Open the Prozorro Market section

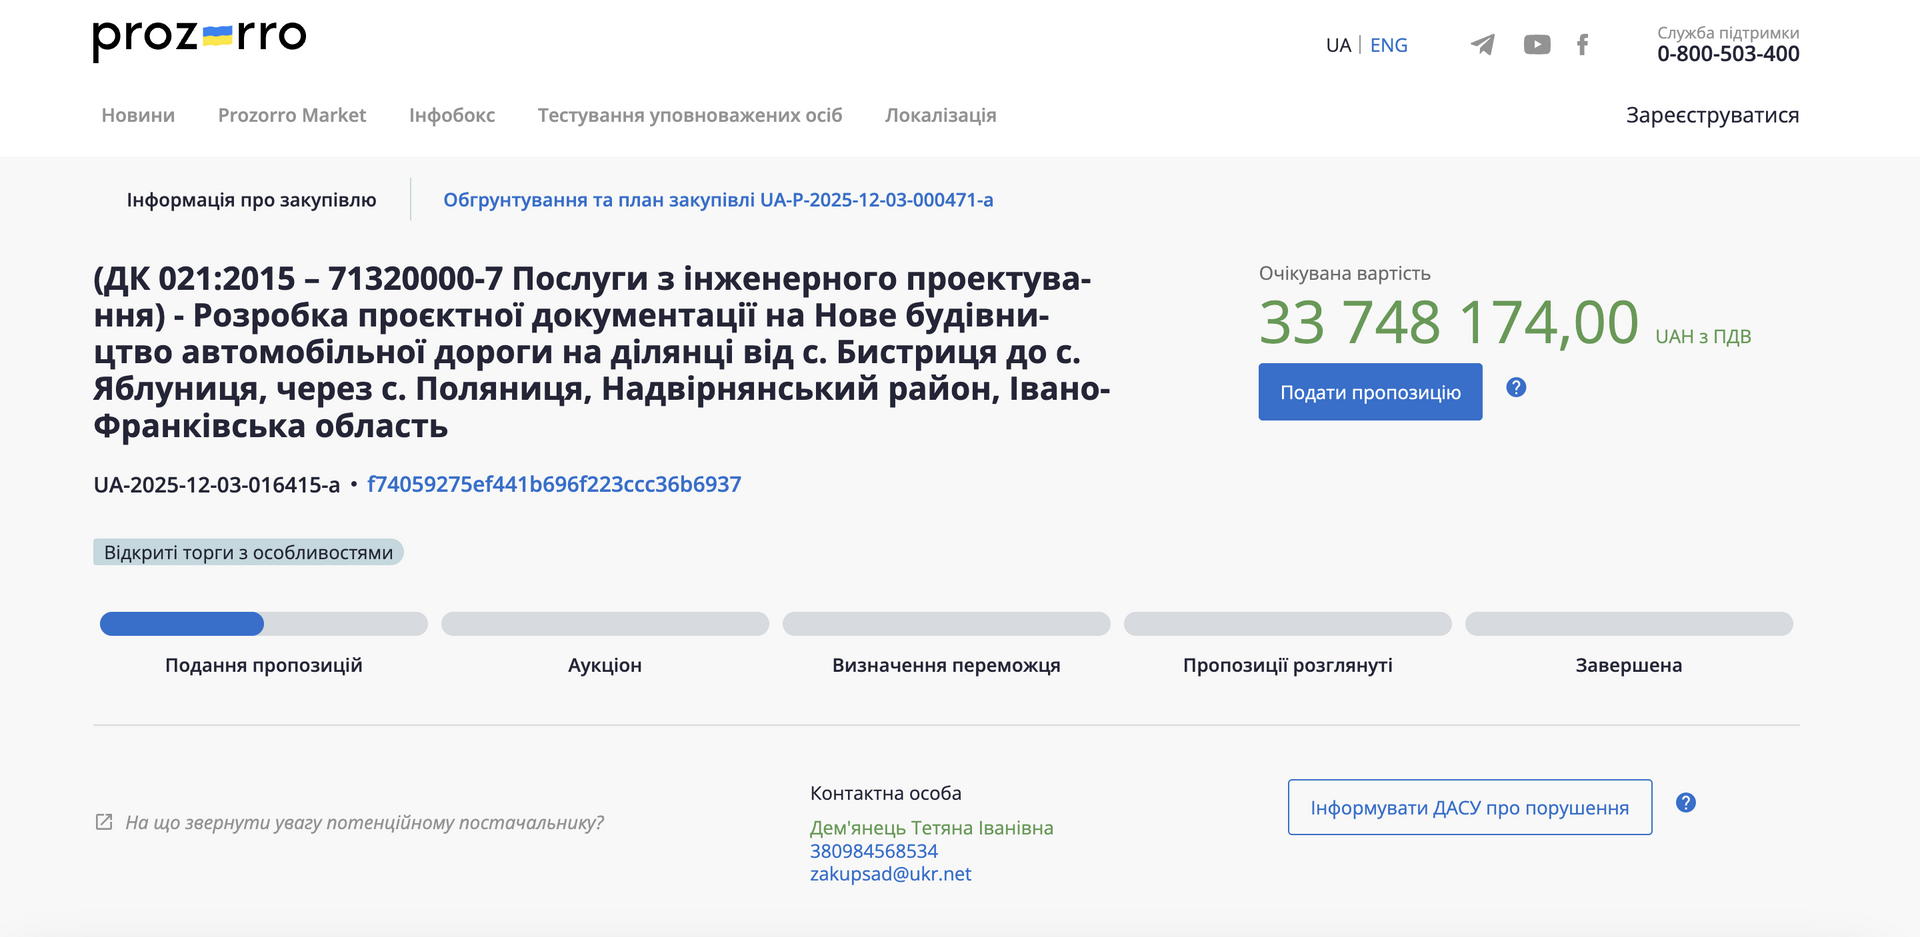(x=292, y=115)
